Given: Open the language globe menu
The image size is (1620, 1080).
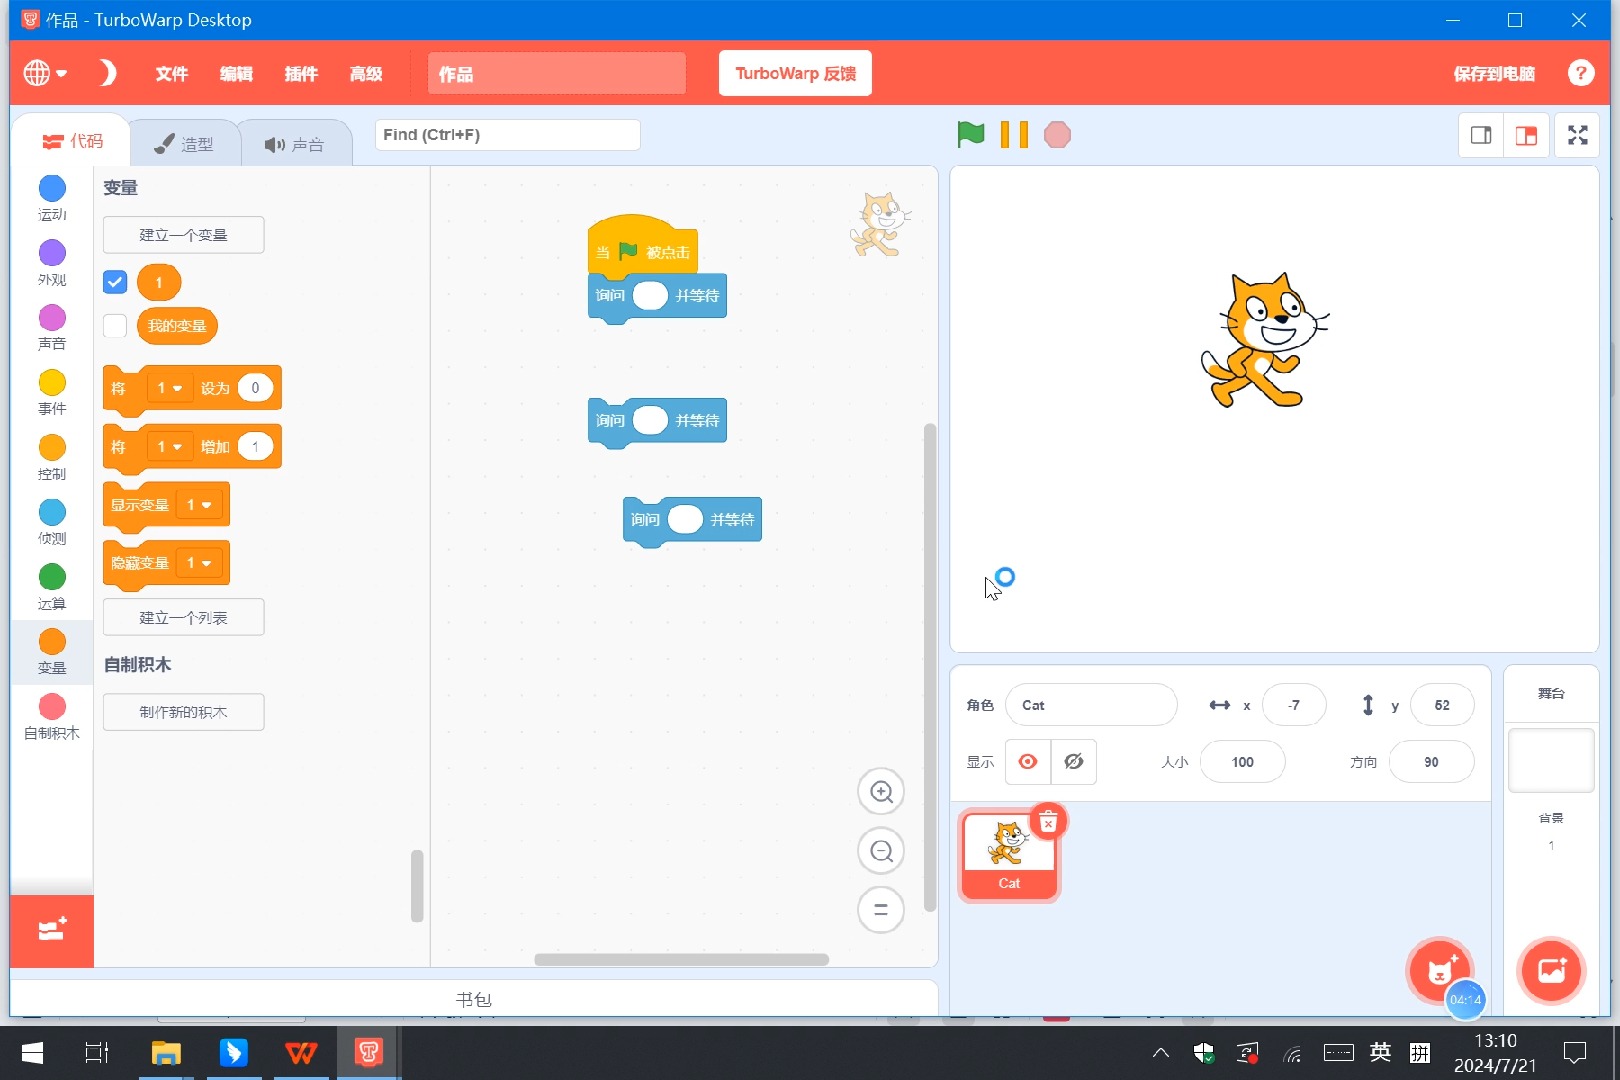Looking at the screenshot, I should 45,73.
